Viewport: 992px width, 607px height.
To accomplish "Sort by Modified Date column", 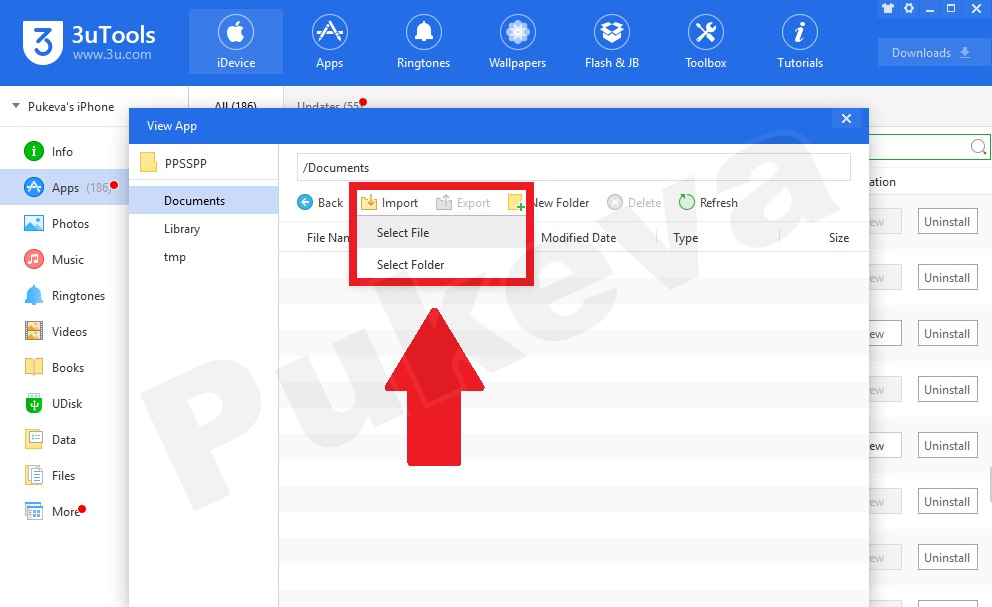I will (578, 237).
